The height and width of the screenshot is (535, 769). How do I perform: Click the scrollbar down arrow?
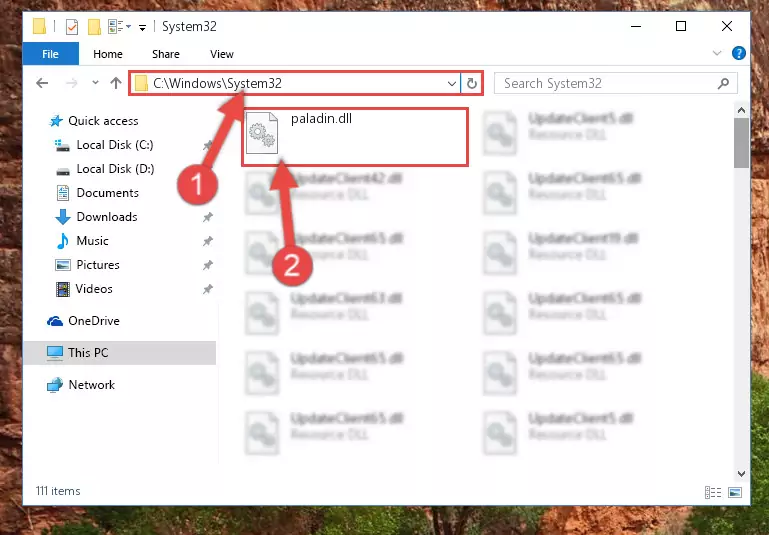(741, 474)
